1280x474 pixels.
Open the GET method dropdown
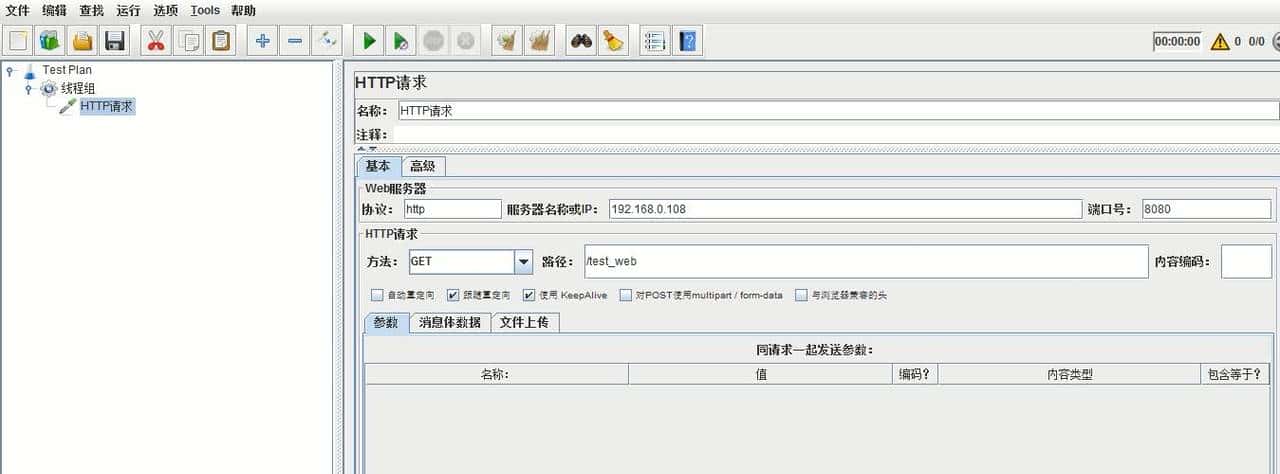pos(524,262)
